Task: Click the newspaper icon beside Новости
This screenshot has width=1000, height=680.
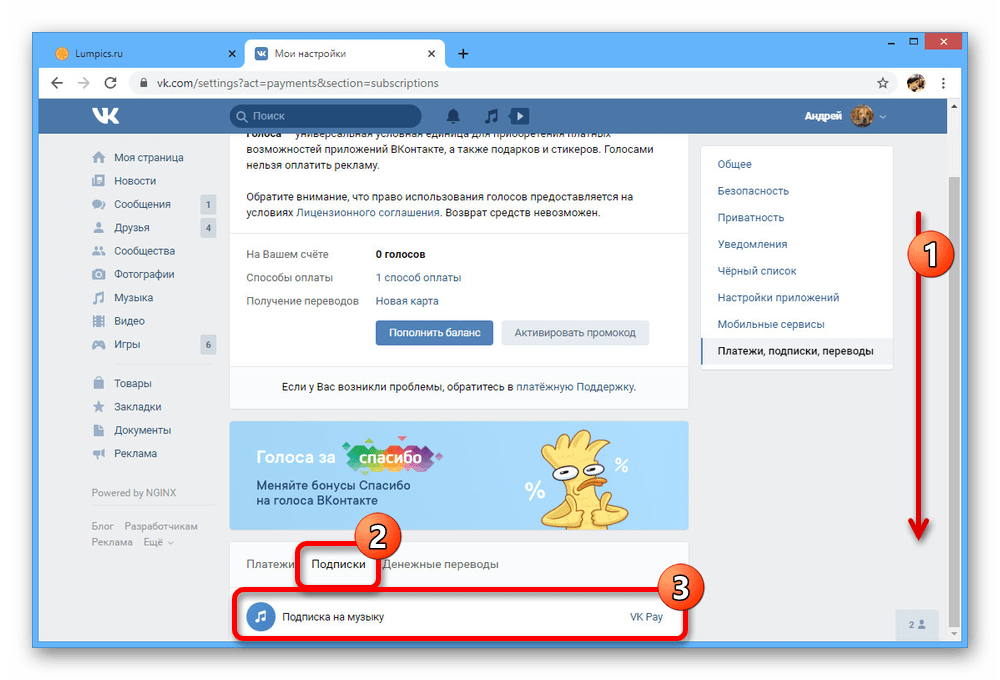Action: (98, 181)
